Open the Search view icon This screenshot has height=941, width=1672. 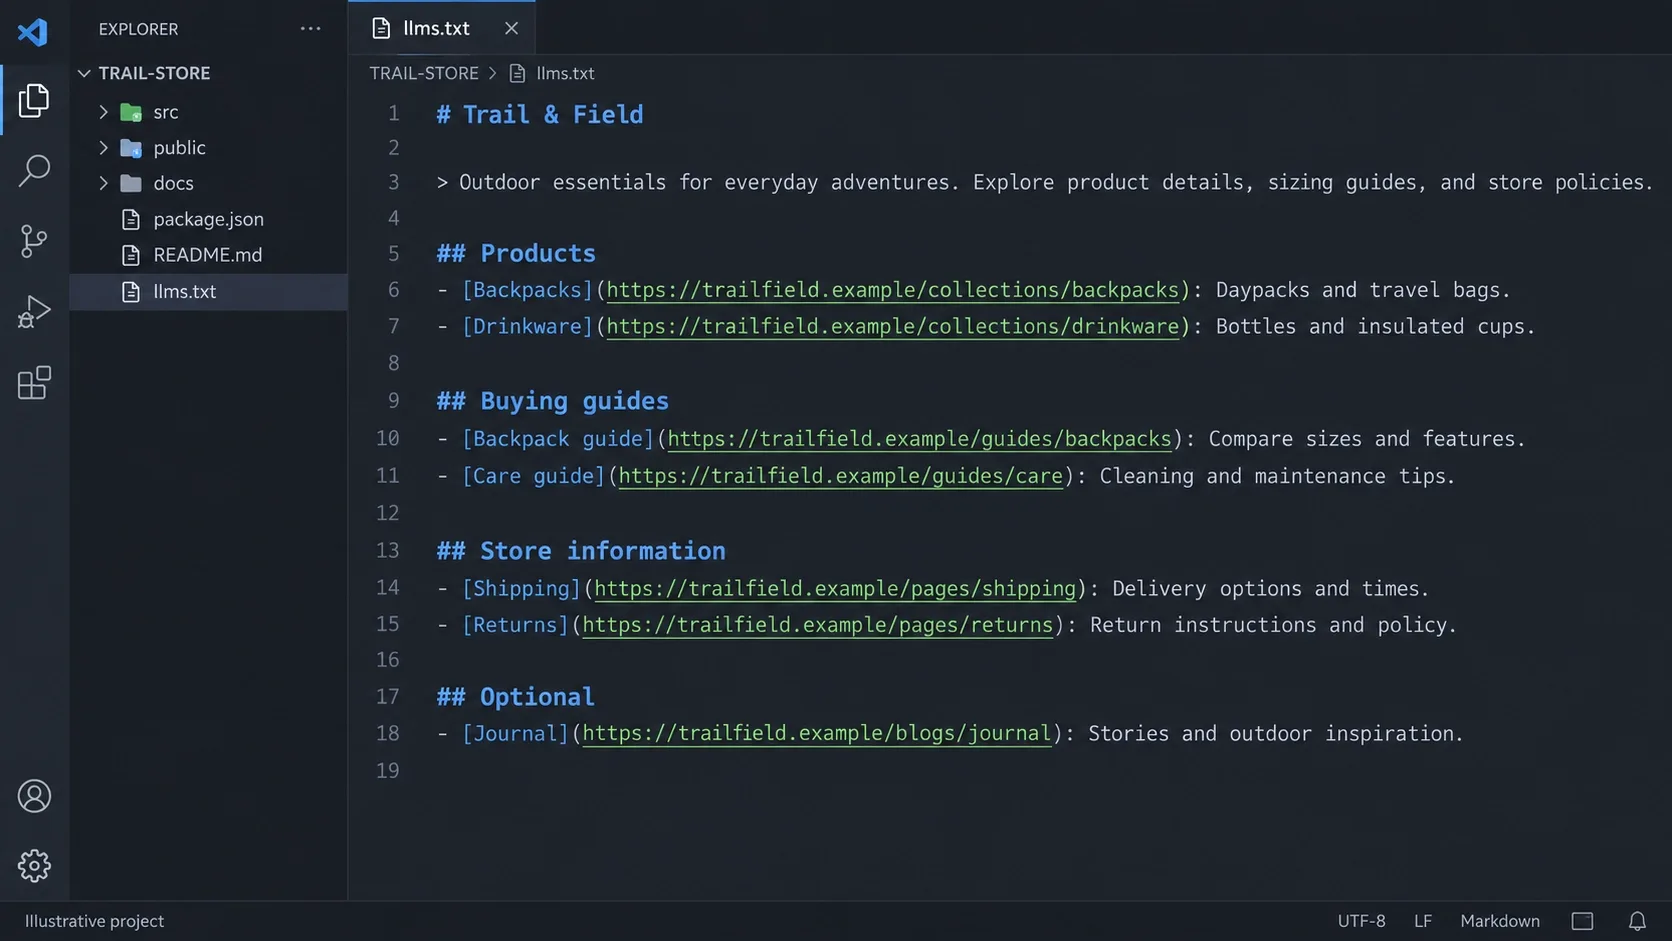(34, 170)
